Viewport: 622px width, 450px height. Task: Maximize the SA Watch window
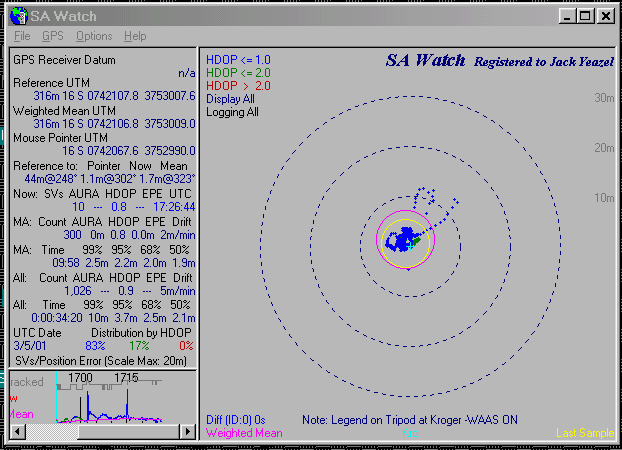click(x=587, y=16)
